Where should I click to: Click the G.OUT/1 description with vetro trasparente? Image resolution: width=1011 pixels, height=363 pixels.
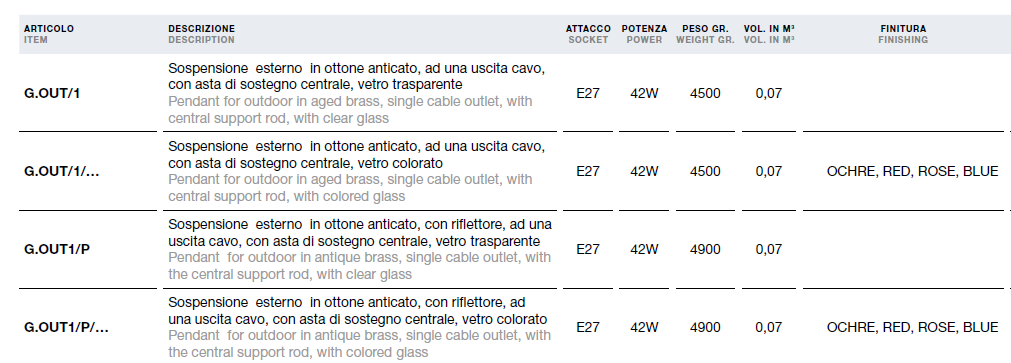pyautogui.click(x=357, y=93)
